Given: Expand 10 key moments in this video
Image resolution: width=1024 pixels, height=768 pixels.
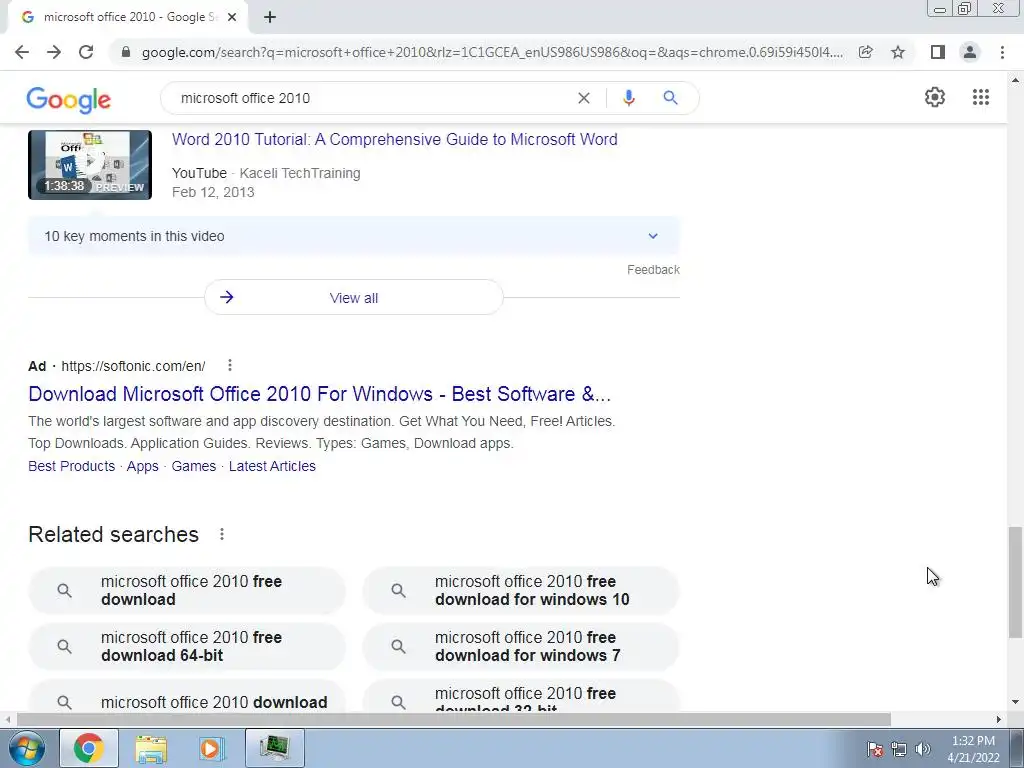Looking at the screenshot, I should pyautogui.click(x=353, y=236).
